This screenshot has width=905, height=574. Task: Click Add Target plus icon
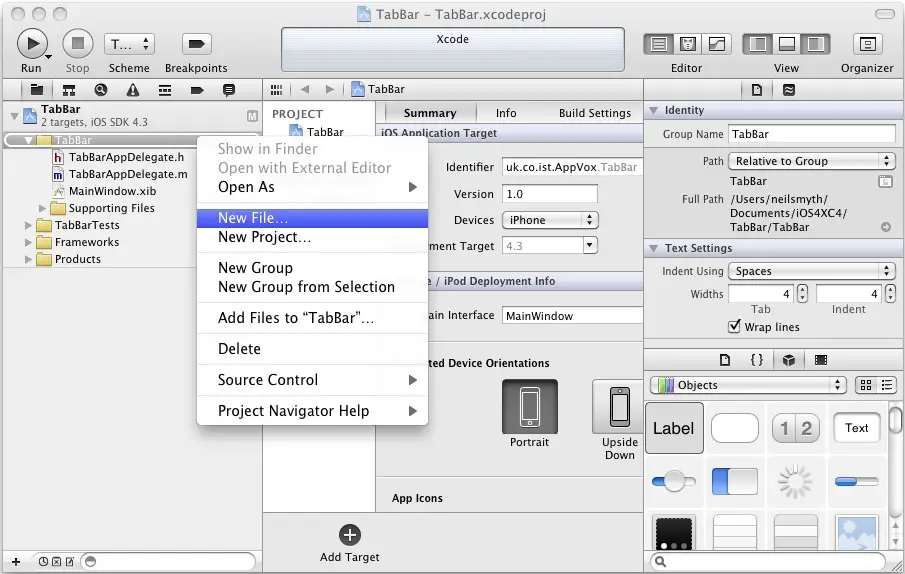coord(349,535)
